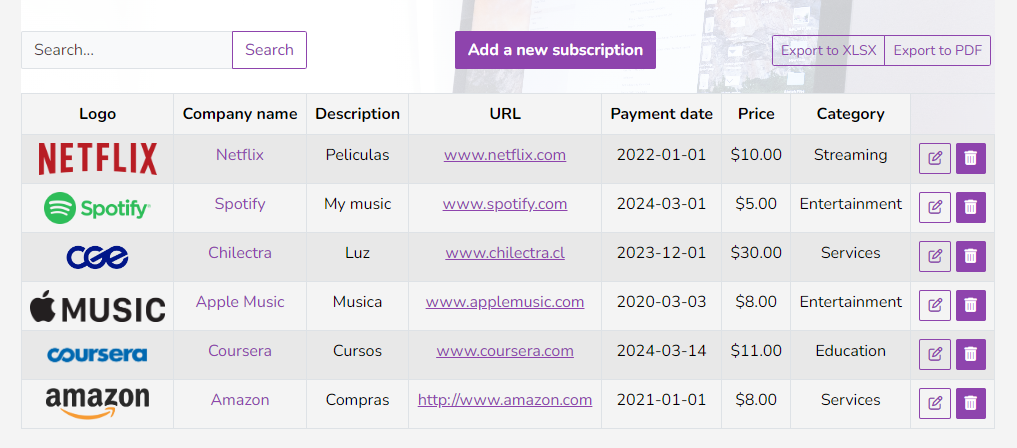Click the edit icon for Spotify
Screen dimensions: 1017x448
pos(935,207)
